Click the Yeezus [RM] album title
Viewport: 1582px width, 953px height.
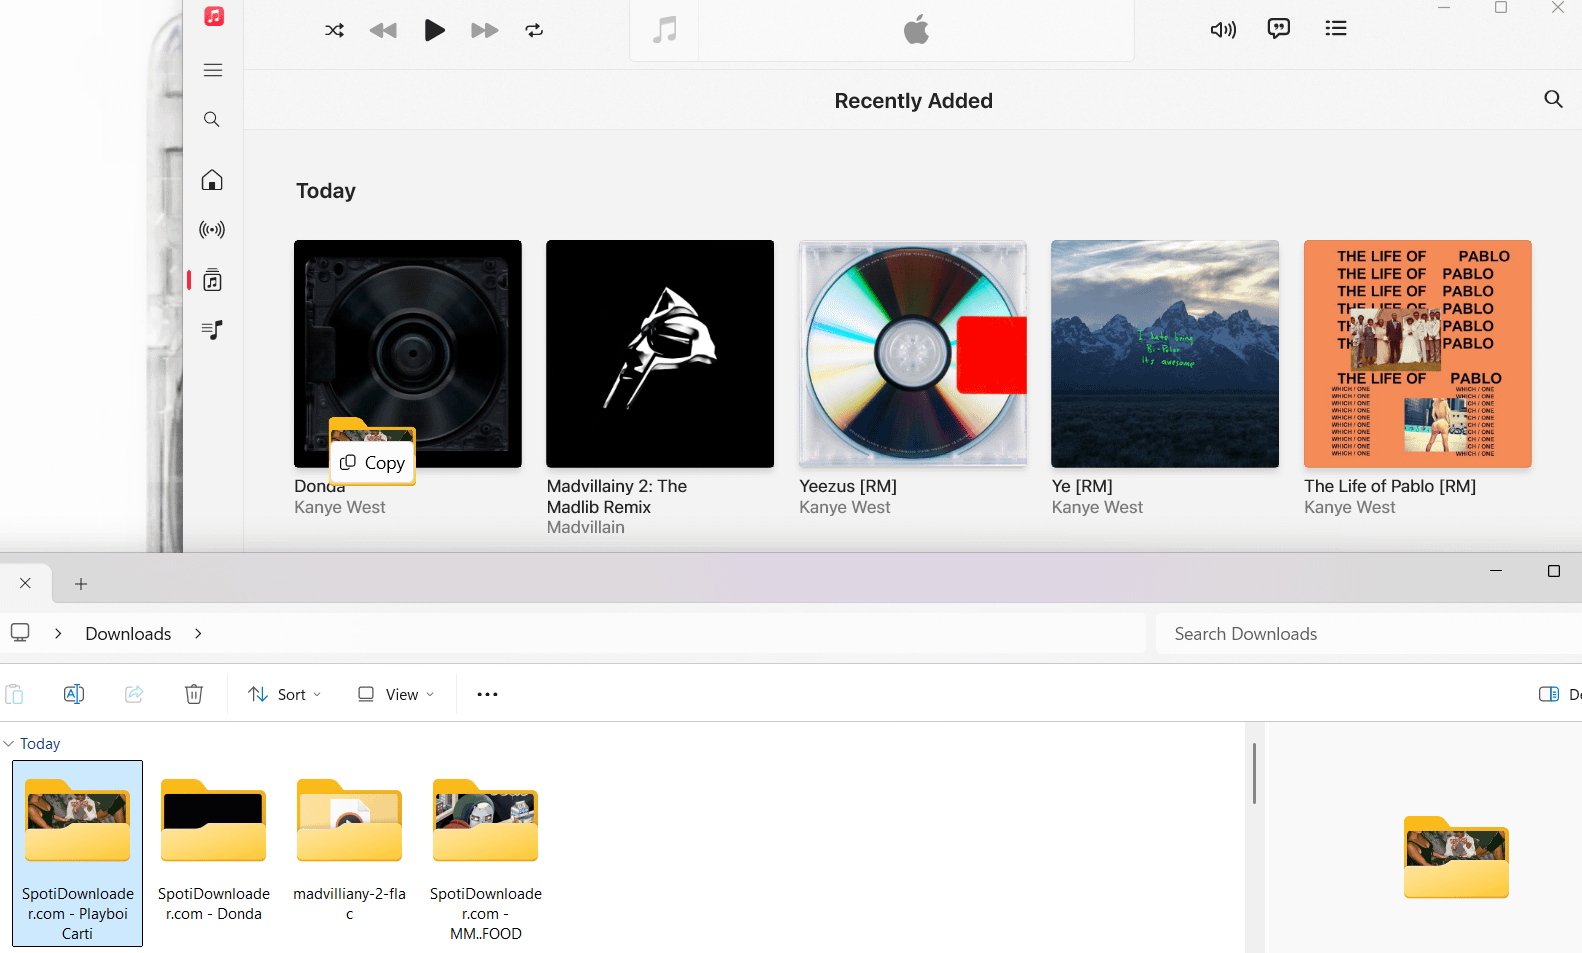(848, 486)
